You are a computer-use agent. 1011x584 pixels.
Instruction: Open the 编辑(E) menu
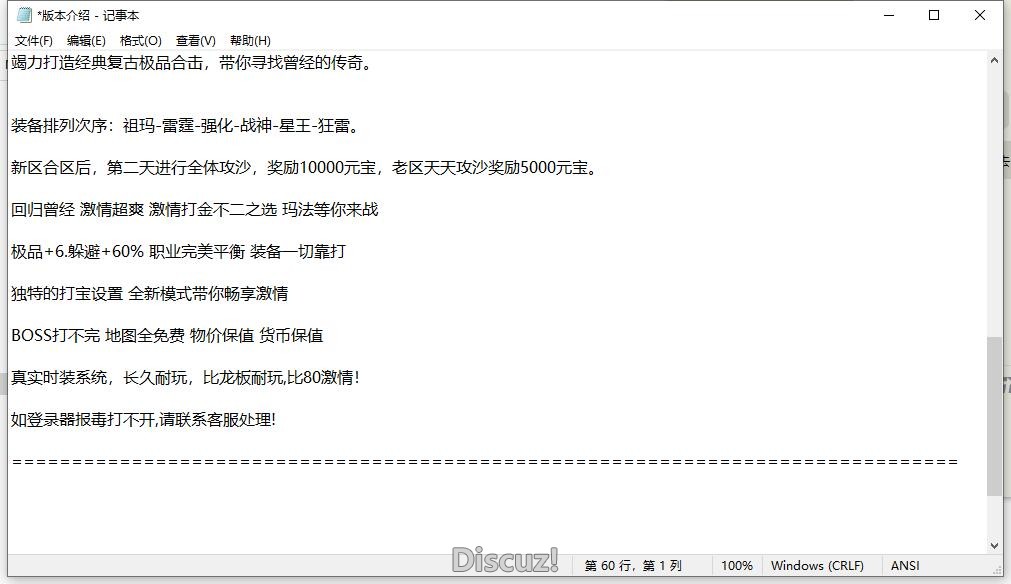pyautogui.click(x=85, y=40)
